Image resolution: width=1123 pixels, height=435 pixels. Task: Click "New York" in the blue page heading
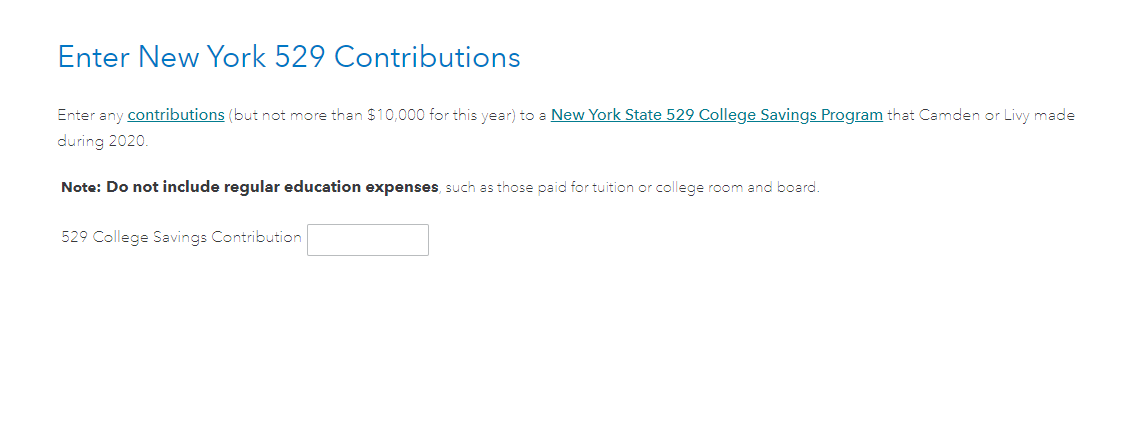203,57
